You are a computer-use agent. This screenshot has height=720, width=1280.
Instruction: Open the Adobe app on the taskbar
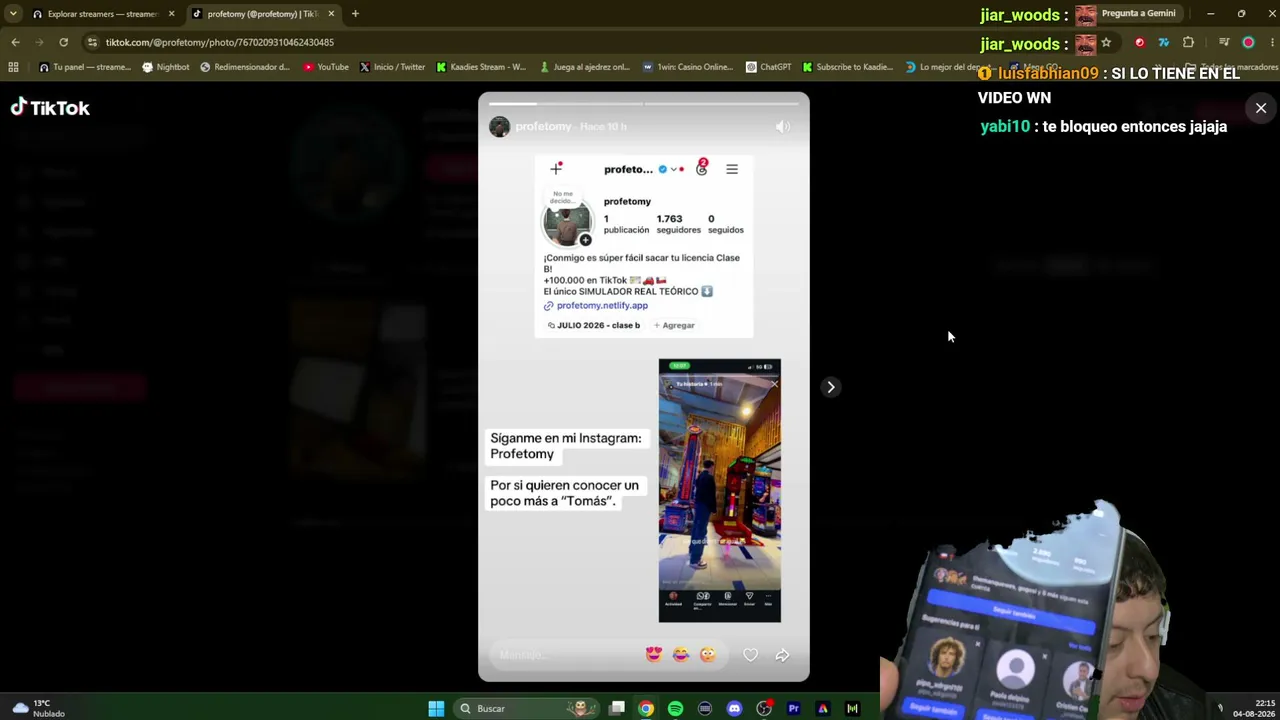coord(823,709)
